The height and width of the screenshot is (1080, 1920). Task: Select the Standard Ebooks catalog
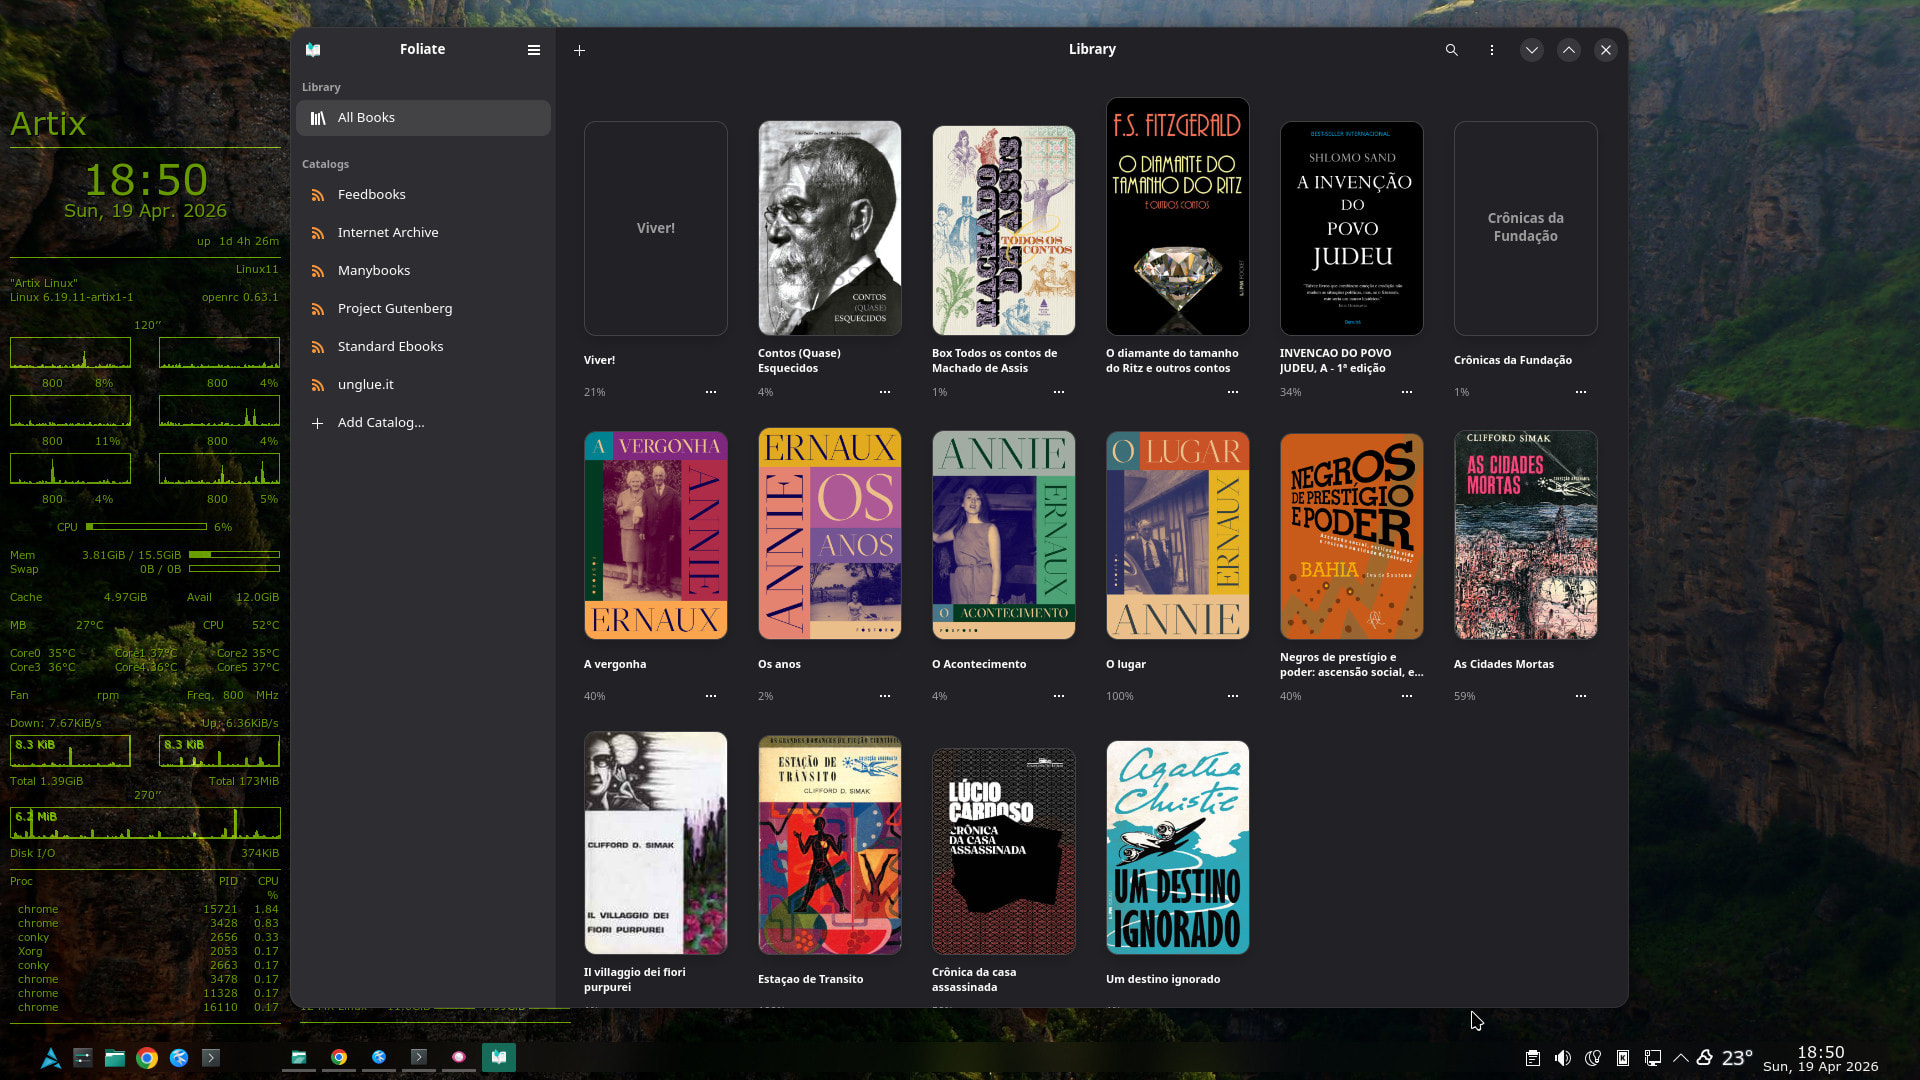point(390,346)
